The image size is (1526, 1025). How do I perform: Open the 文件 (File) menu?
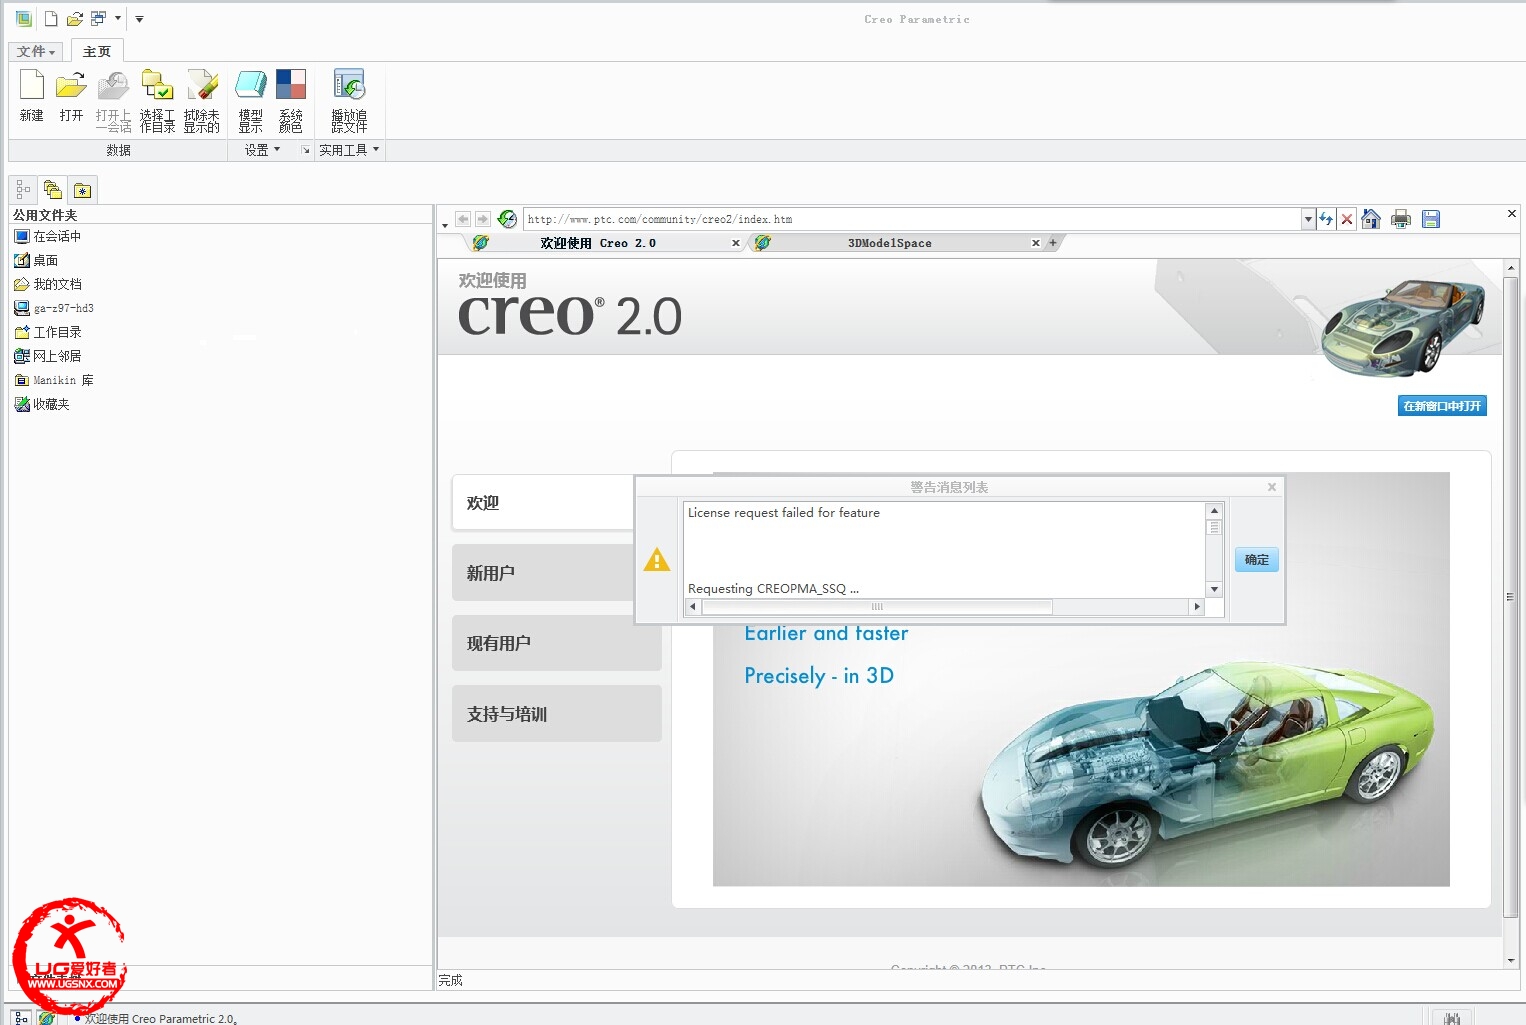[x=36, y=51]
